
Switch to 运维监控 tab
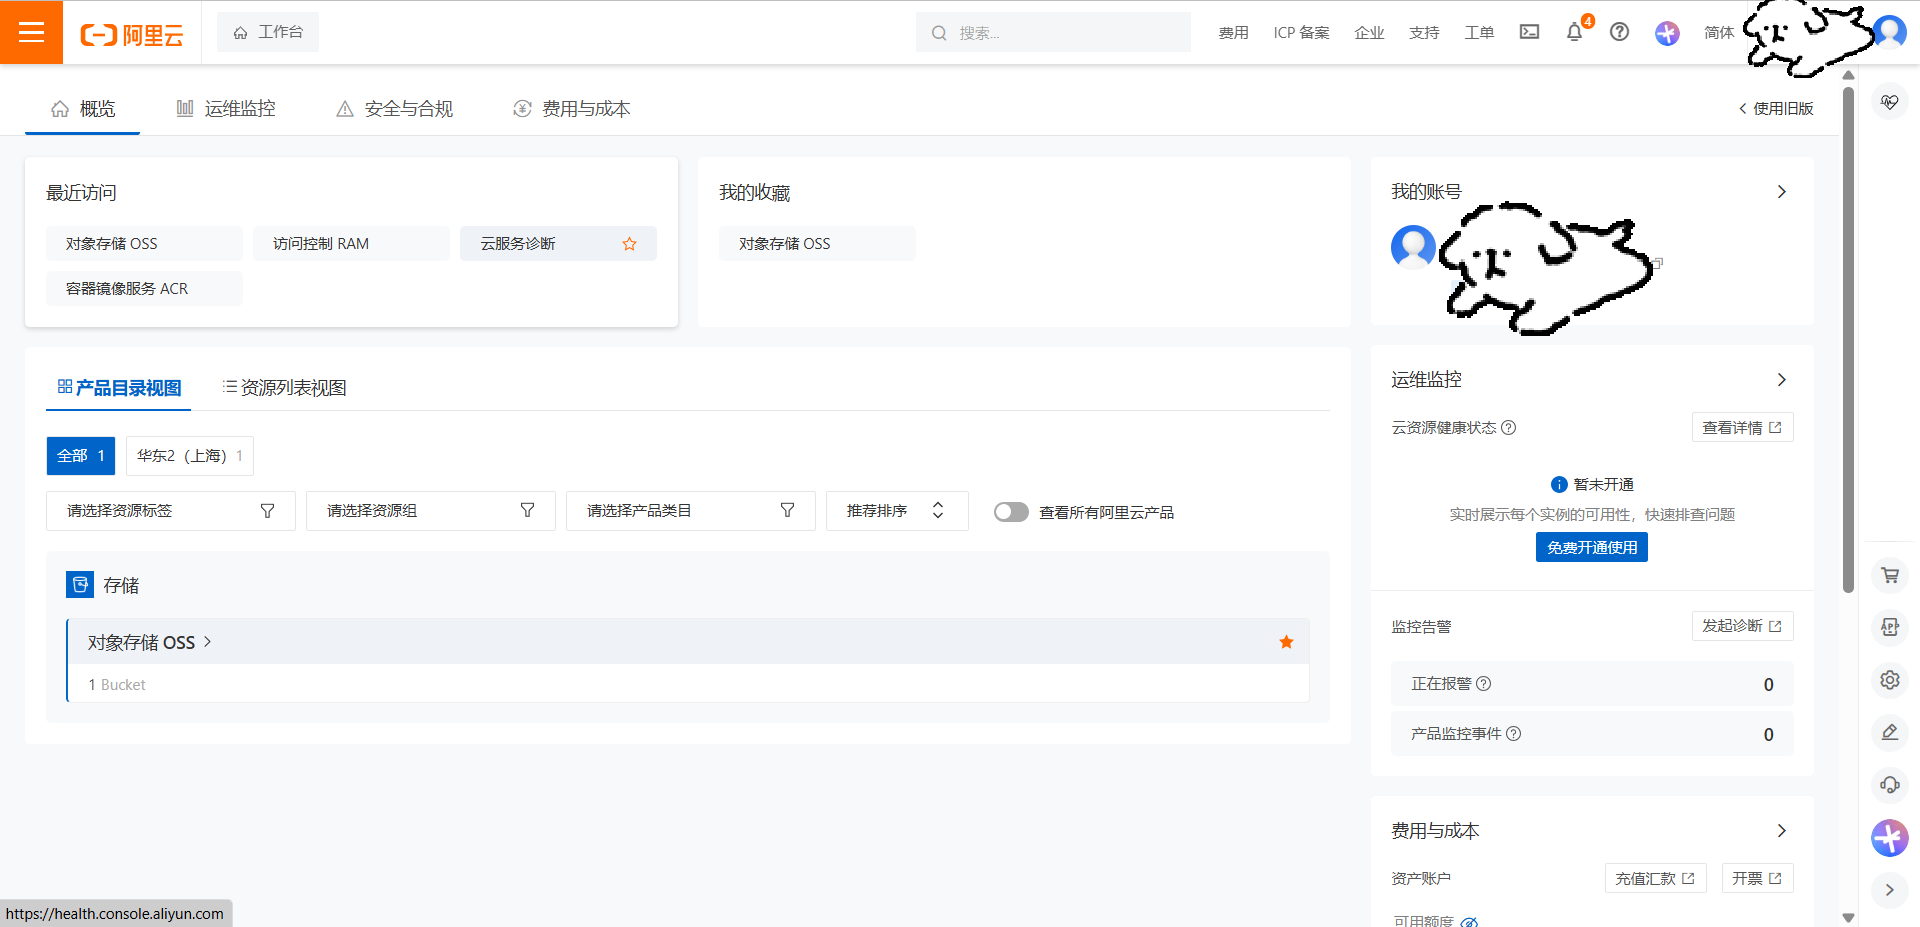pyautogui.click(x=226, y=109)
